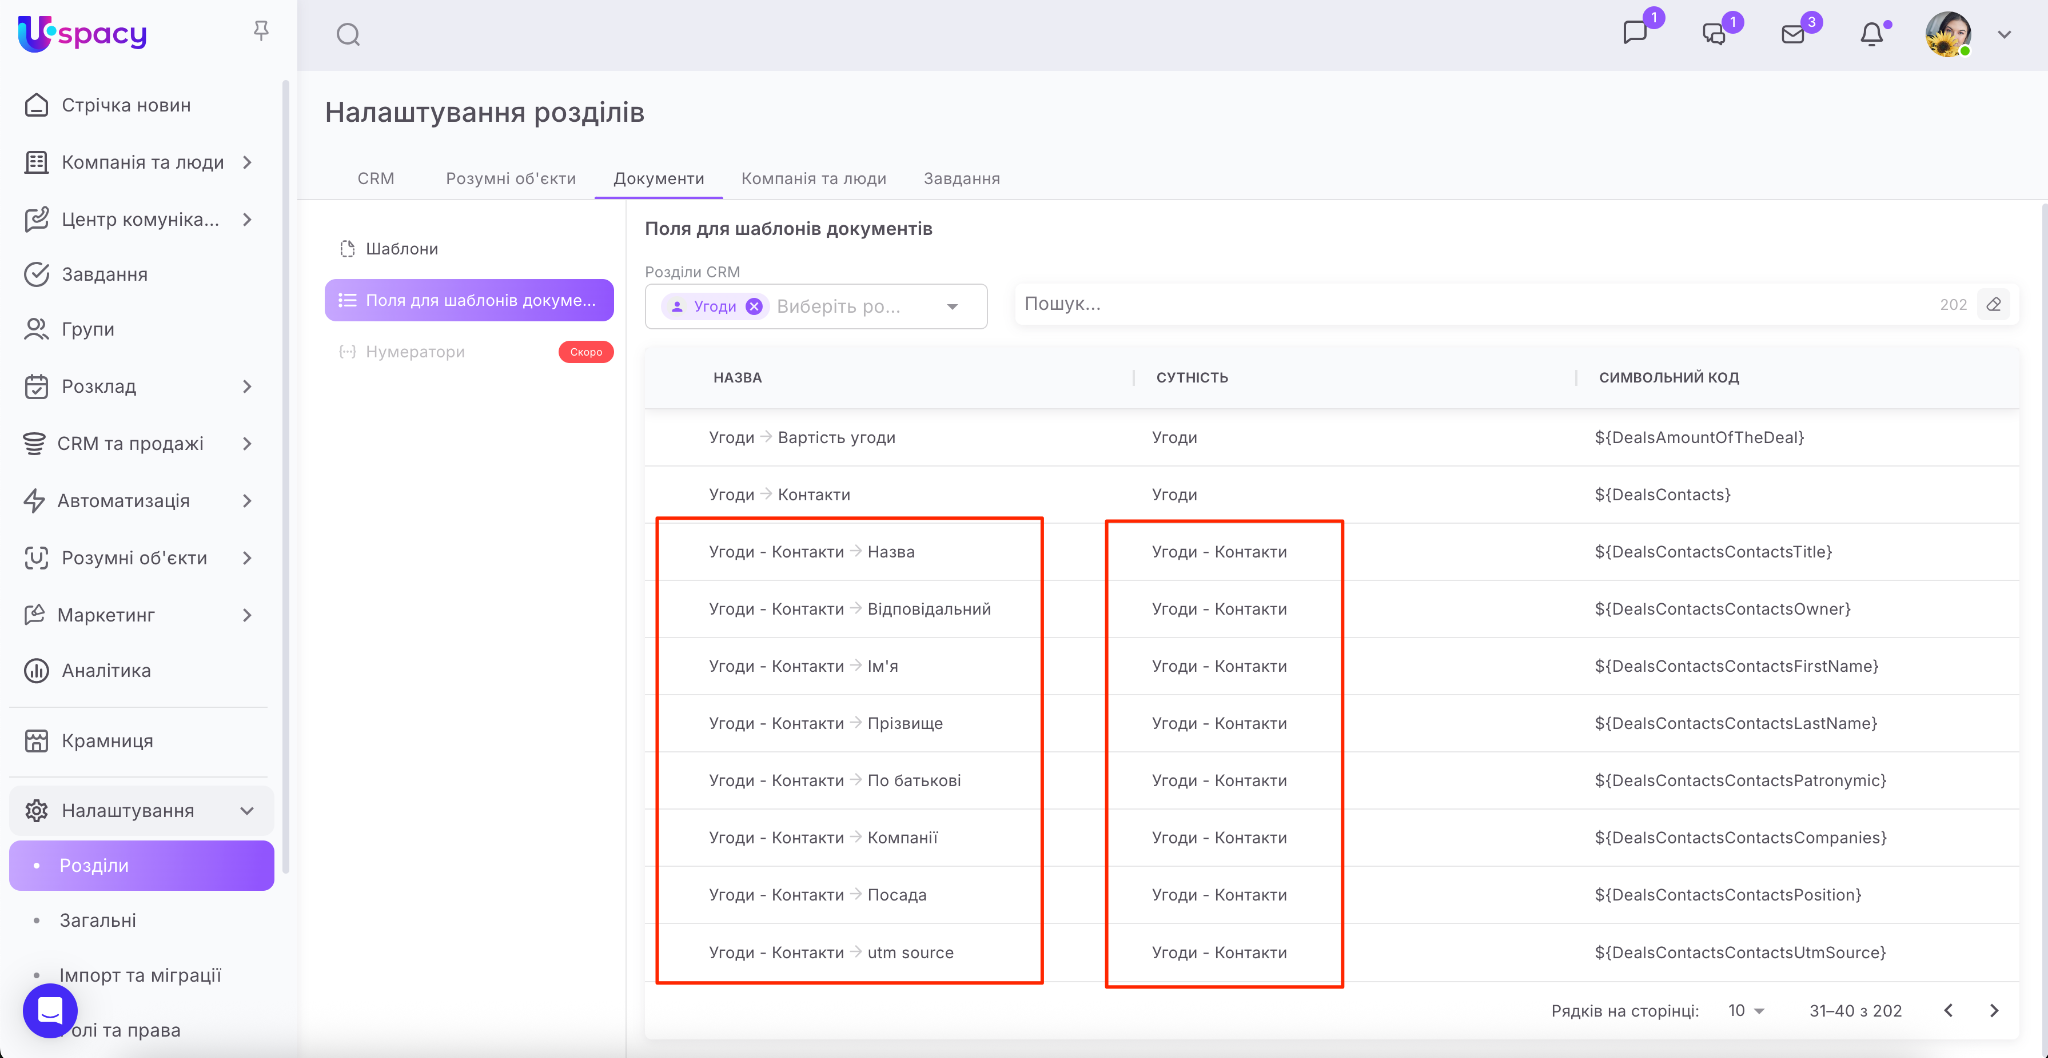Remove the Угоди chip from filter
The image size is (2048, 1058).
pyautogui.click(x=754, y=307)
